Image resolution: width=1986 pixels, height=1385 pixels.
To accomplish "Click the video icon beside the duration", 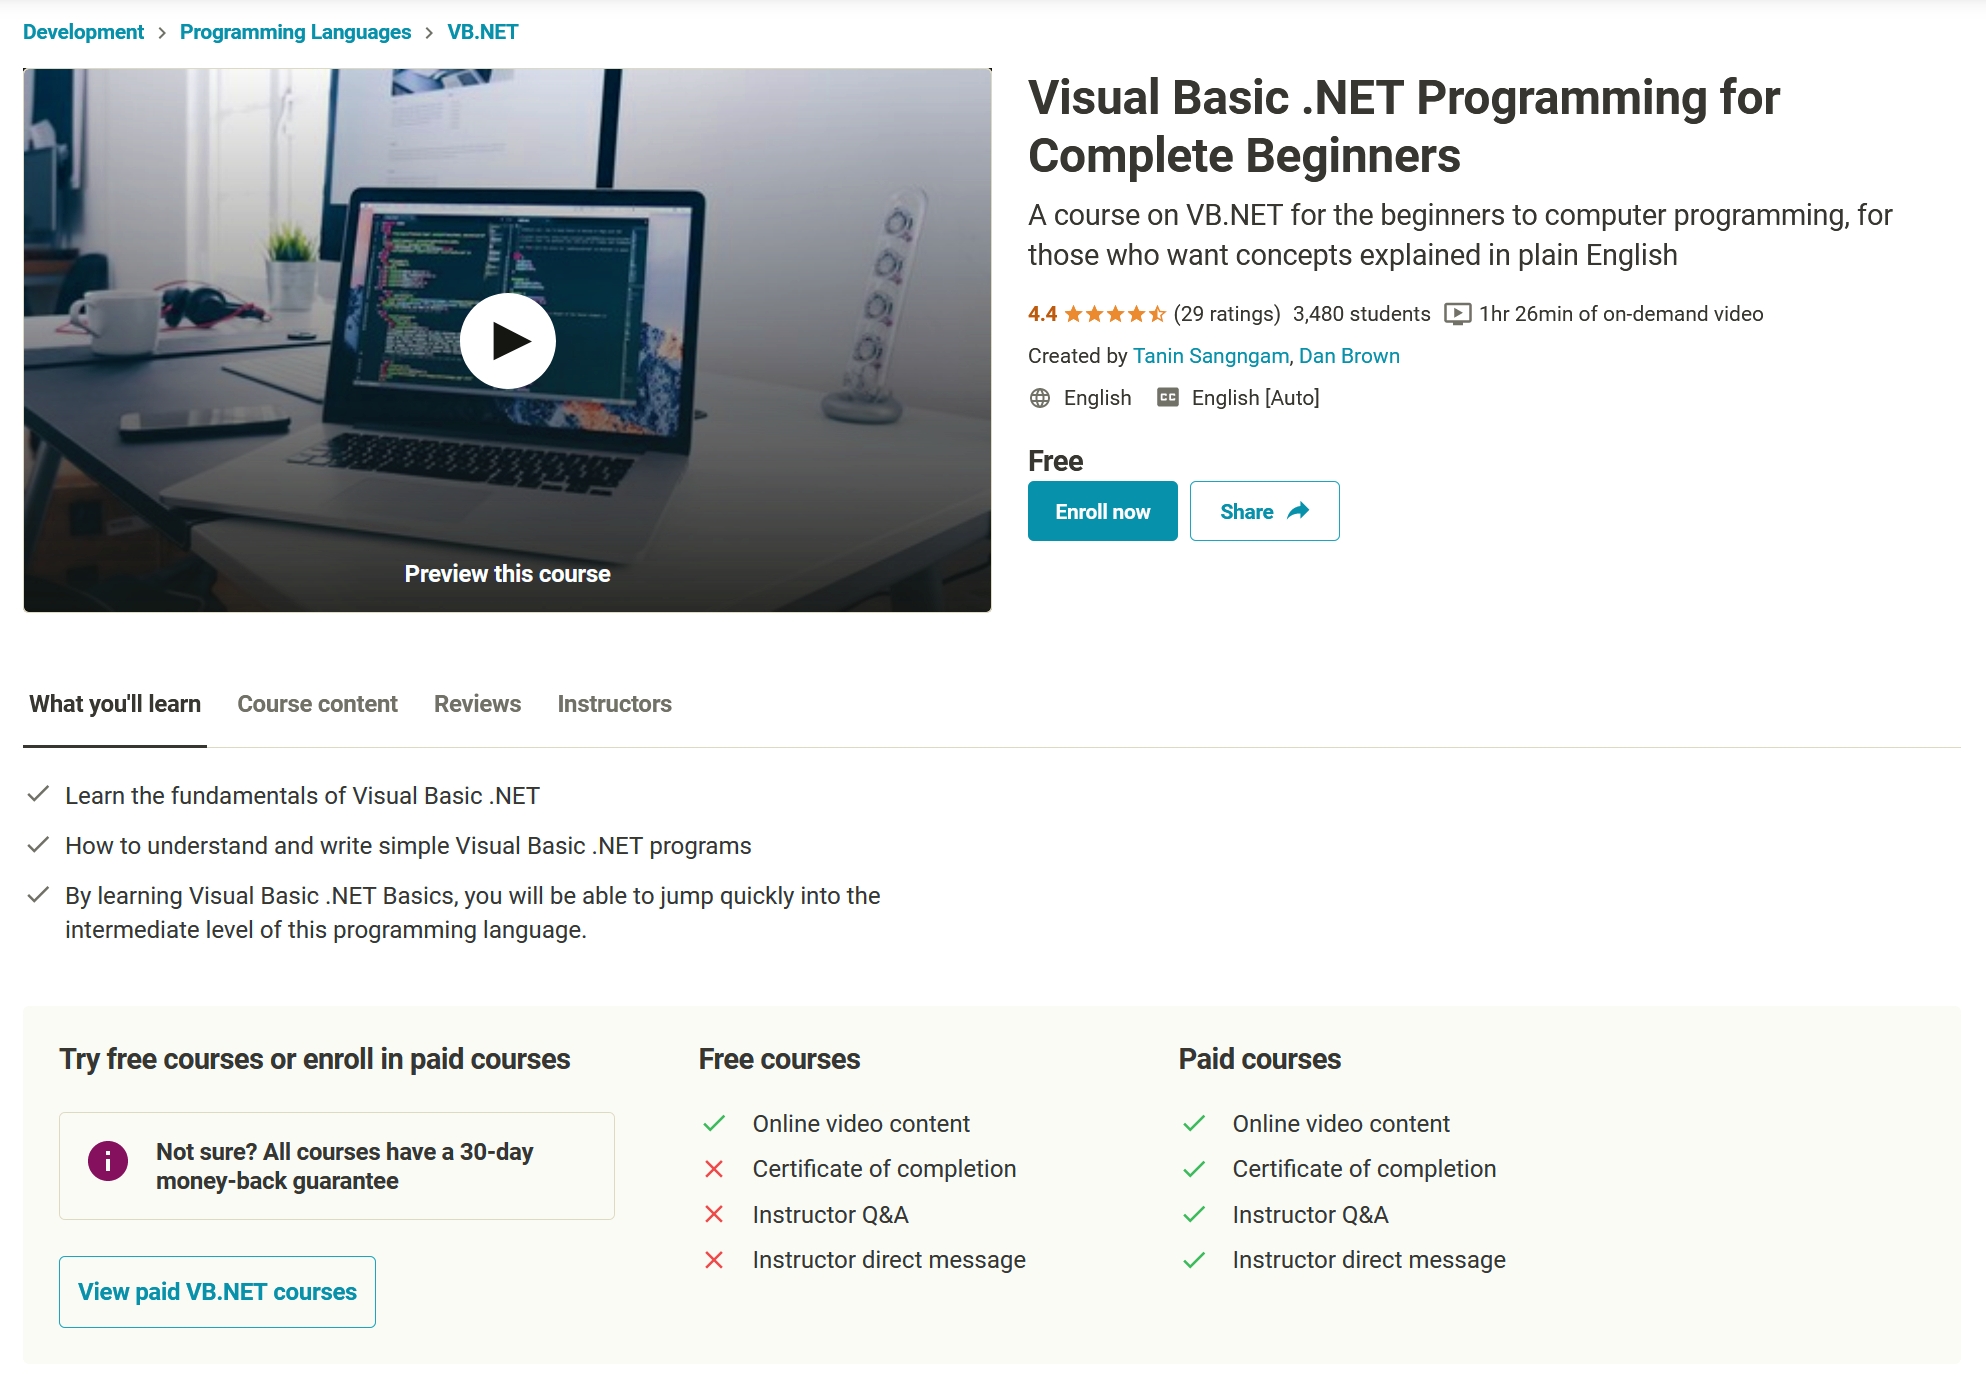I will coord(1458,313).
